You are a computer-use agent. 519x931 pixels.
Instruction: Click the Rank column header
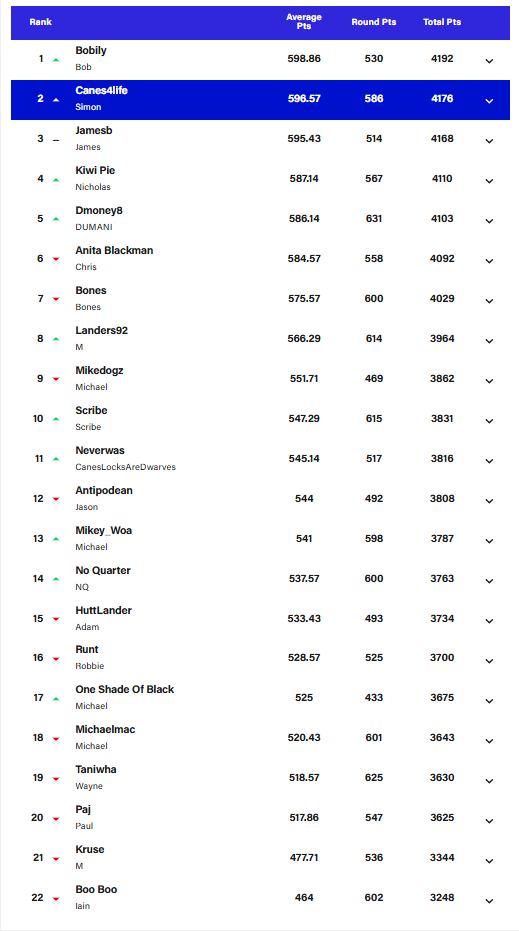click(x=40, y=22)
